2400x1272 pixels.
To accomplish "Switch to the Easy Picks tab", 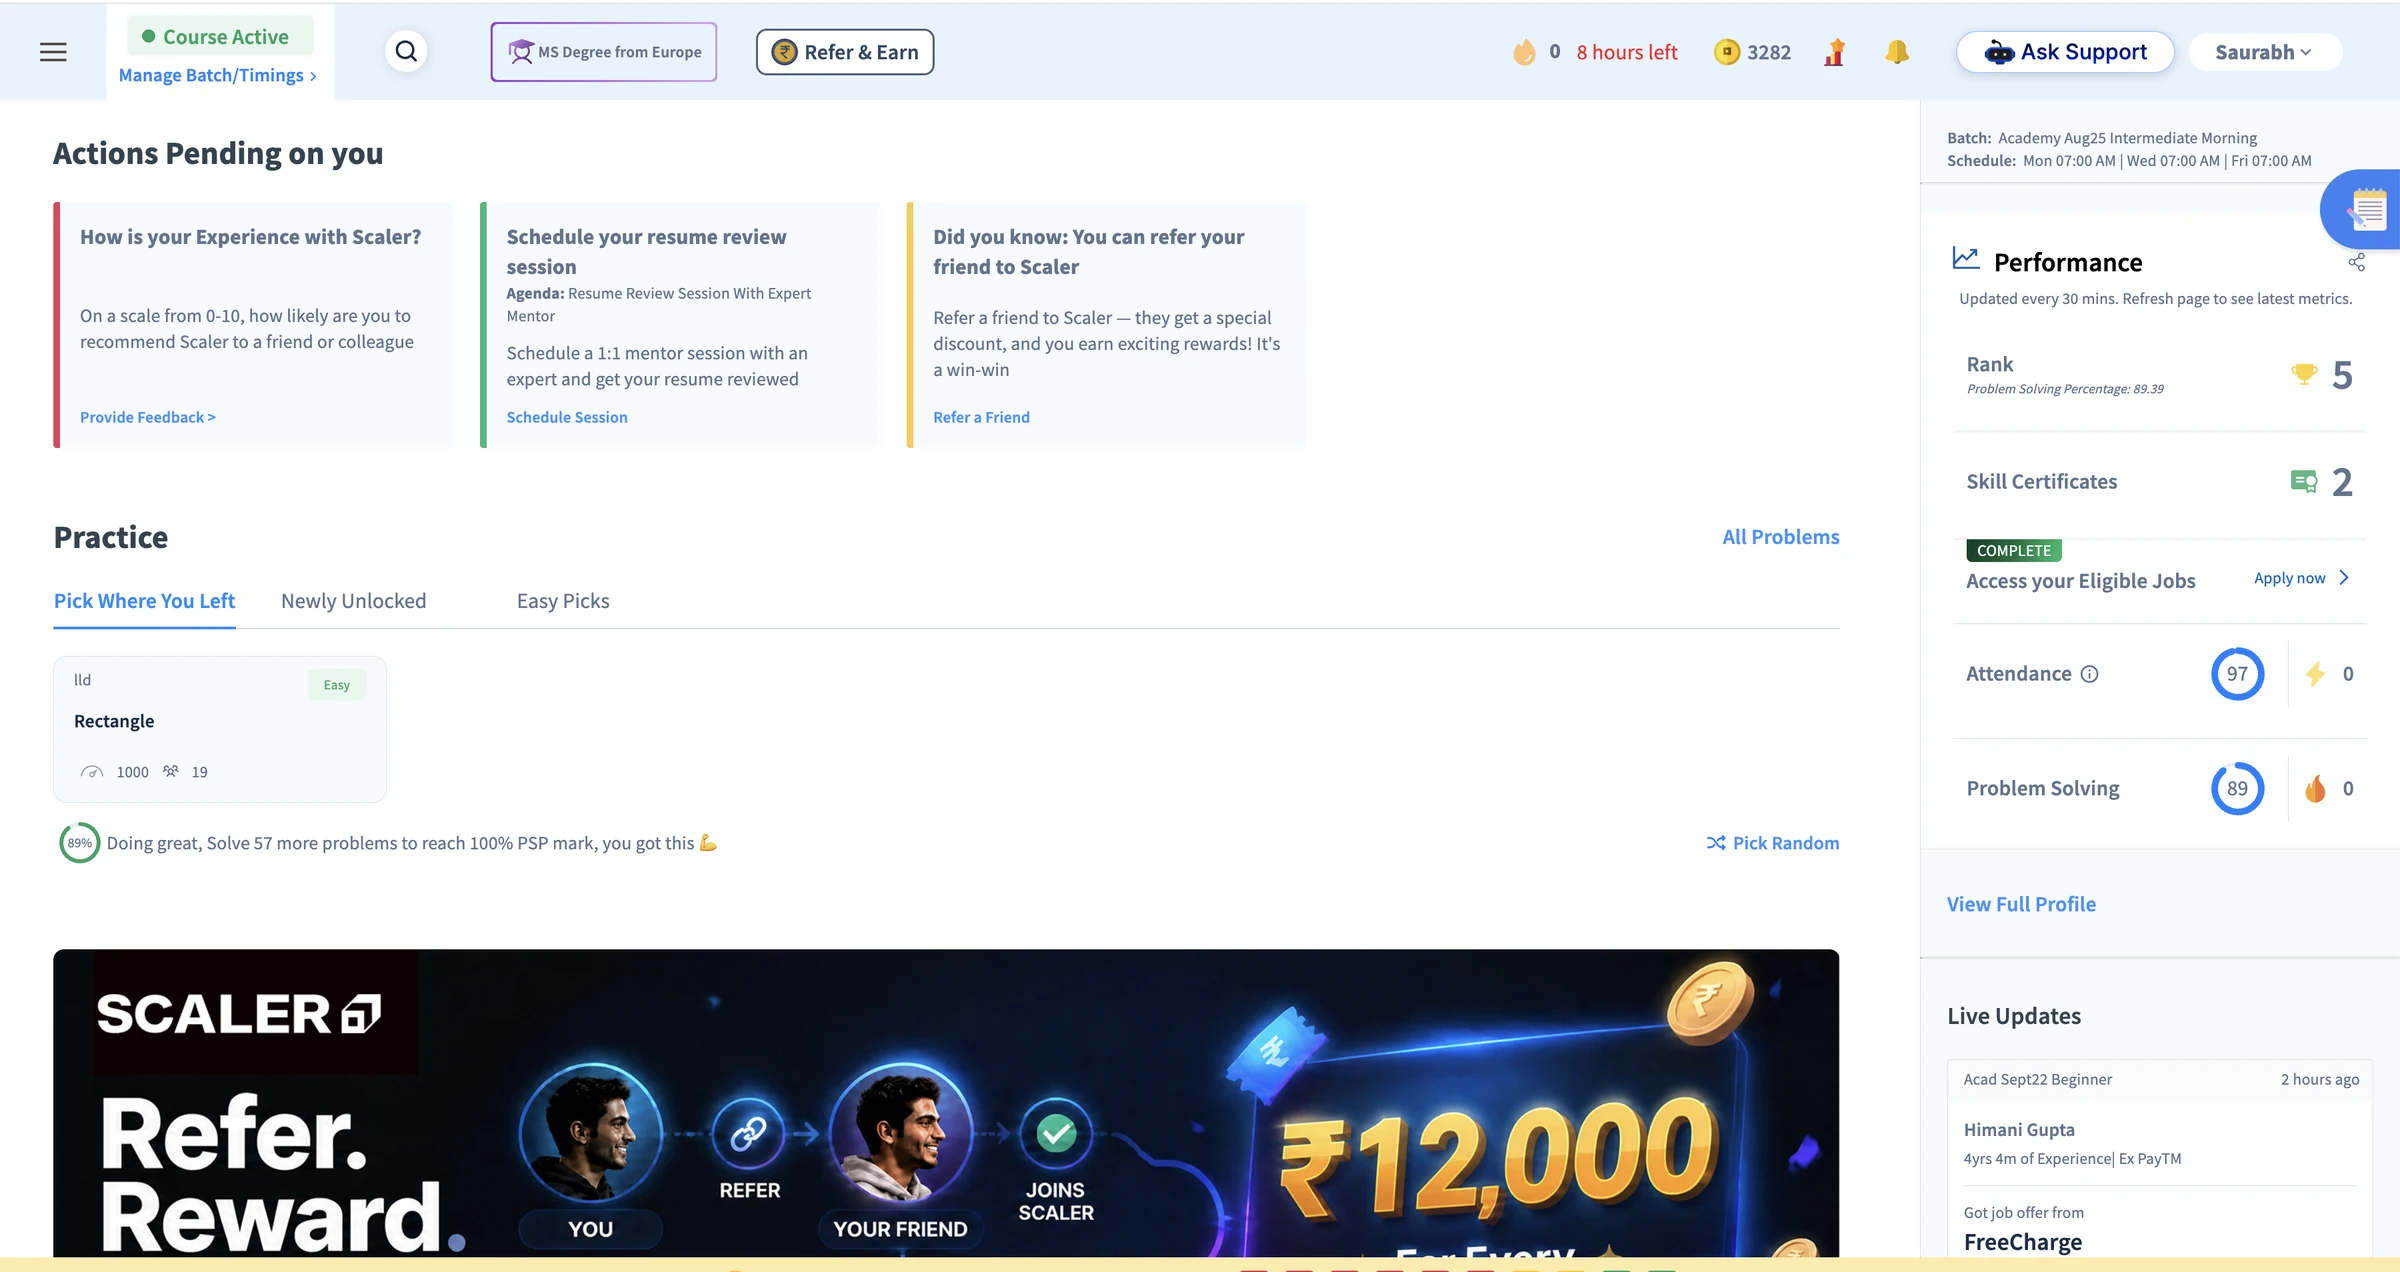I will pyautogui.click(x=563, y=601).
